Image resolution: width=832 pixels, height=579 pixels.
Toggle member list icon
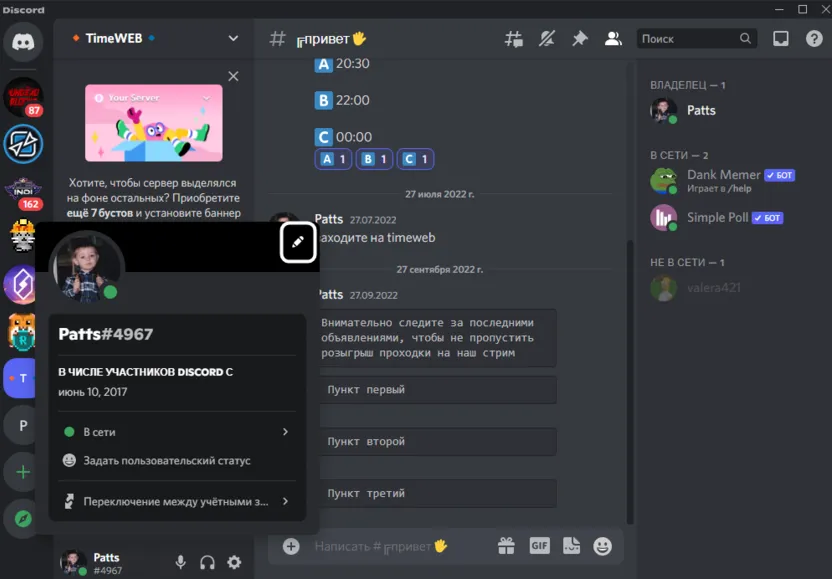[x=613, y=39]
